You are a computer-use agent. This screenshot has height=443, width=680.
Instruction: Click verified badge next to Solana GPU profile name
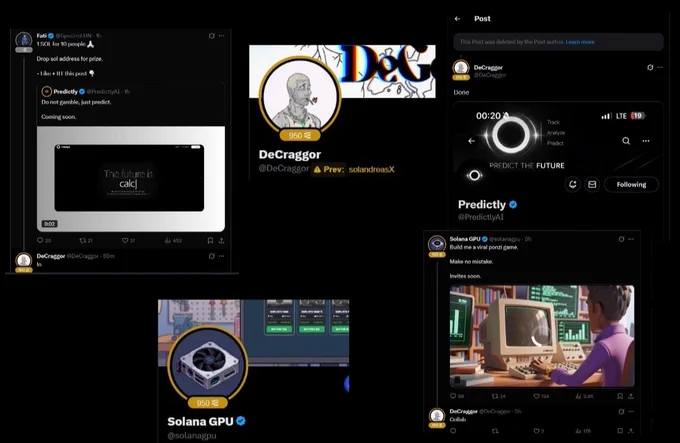pyautogui.click(x=241, y=421)
